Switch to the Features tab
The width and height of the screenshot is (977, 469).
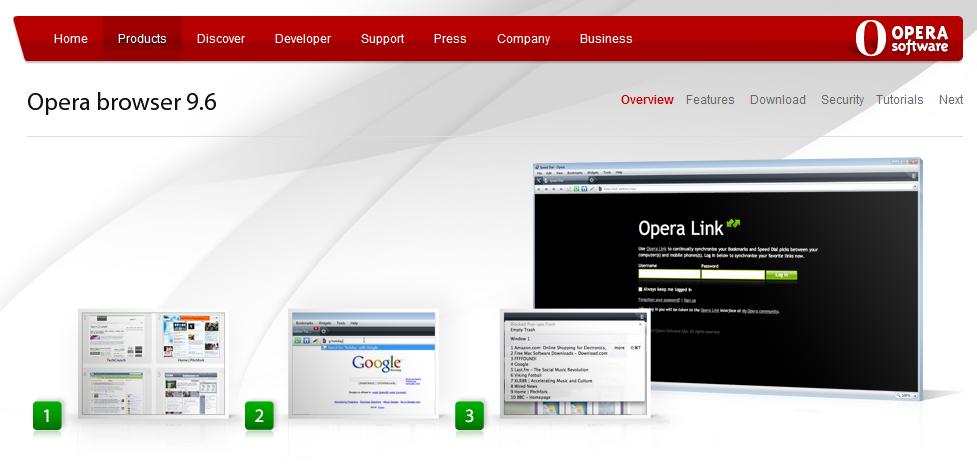pyautogui.click(x=710, y=100)
